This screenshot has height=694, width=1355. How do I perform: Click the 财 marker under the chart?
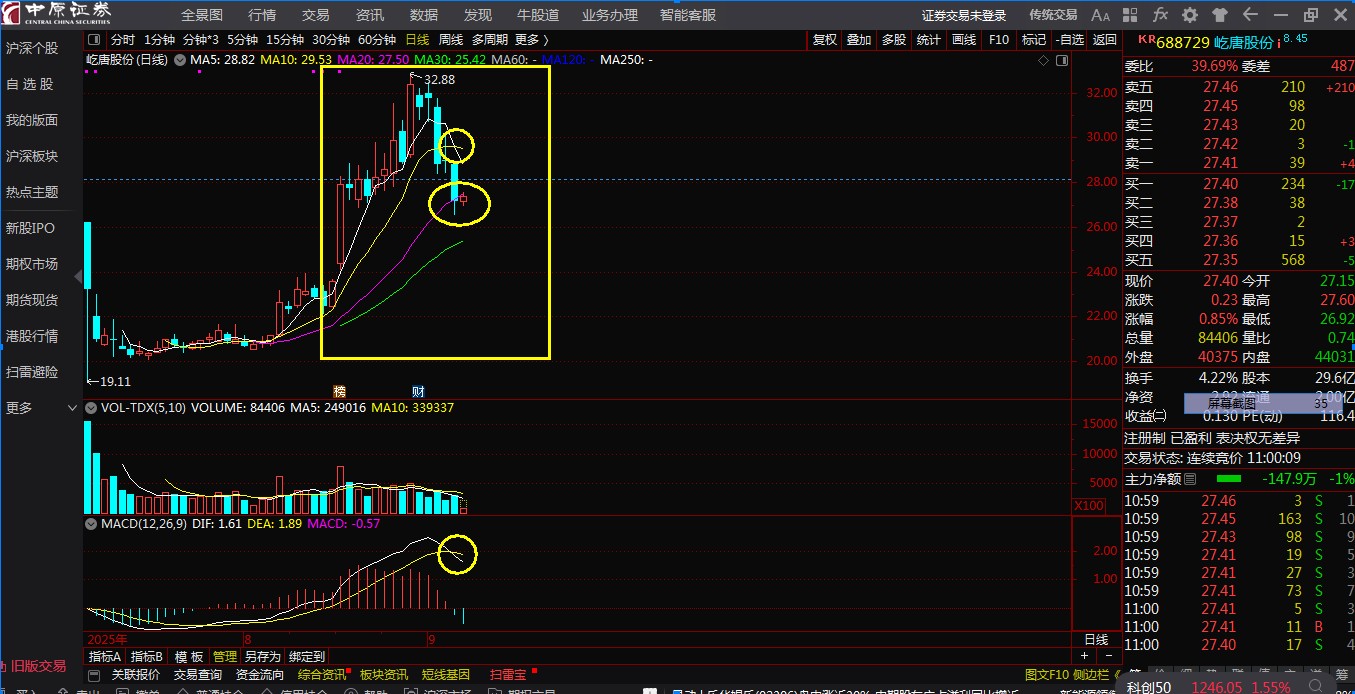(418, 389)
